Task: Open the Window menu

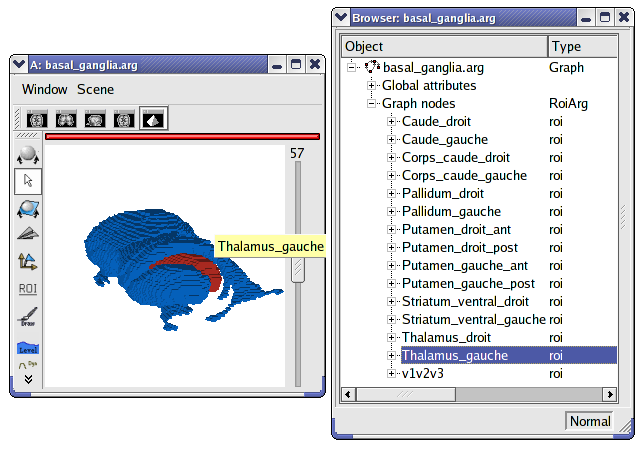Action: [x=45, y=89]
